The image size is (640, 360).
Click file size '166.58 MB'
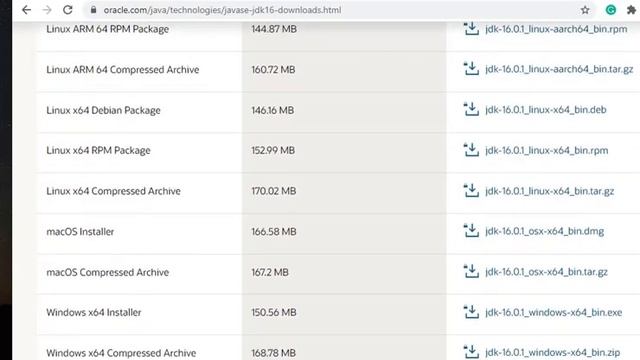[273, 231]
